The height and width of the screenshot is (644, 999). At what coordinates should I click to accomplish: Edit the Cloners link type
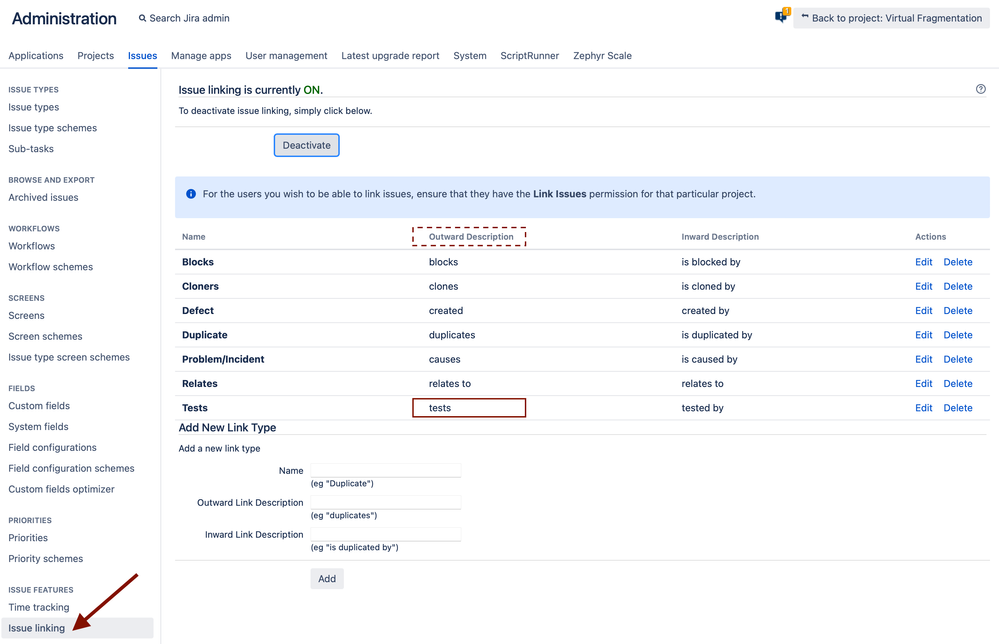[923, 286]
